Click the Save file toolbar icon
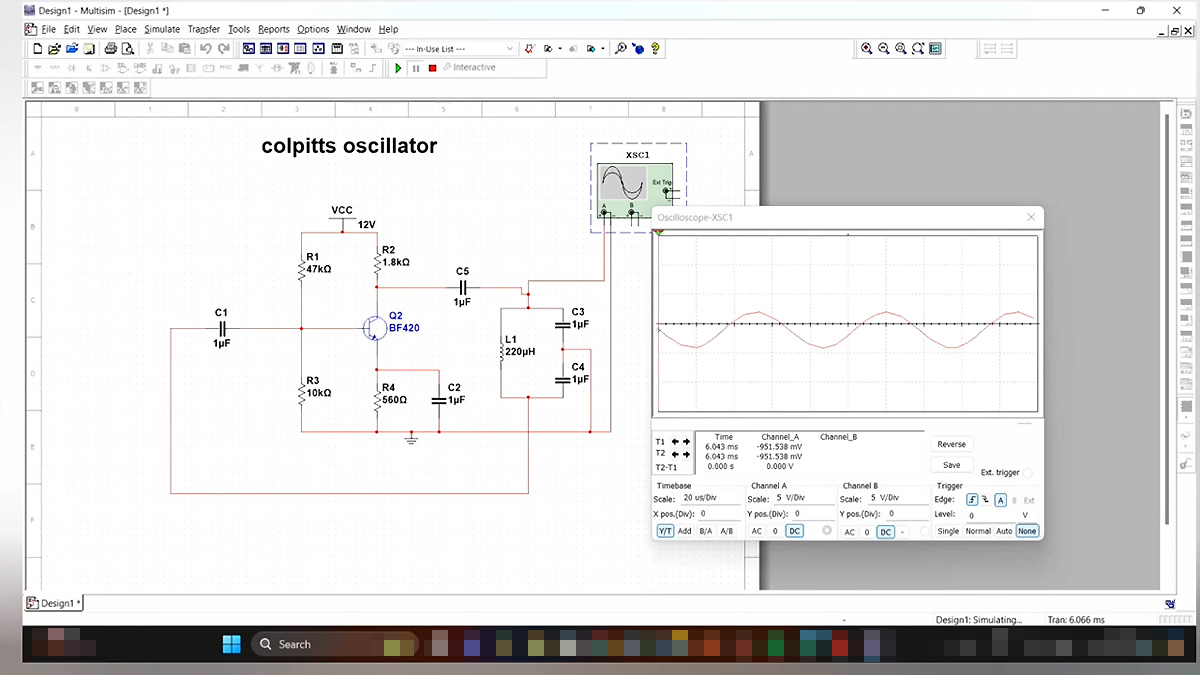 (89, 48)
